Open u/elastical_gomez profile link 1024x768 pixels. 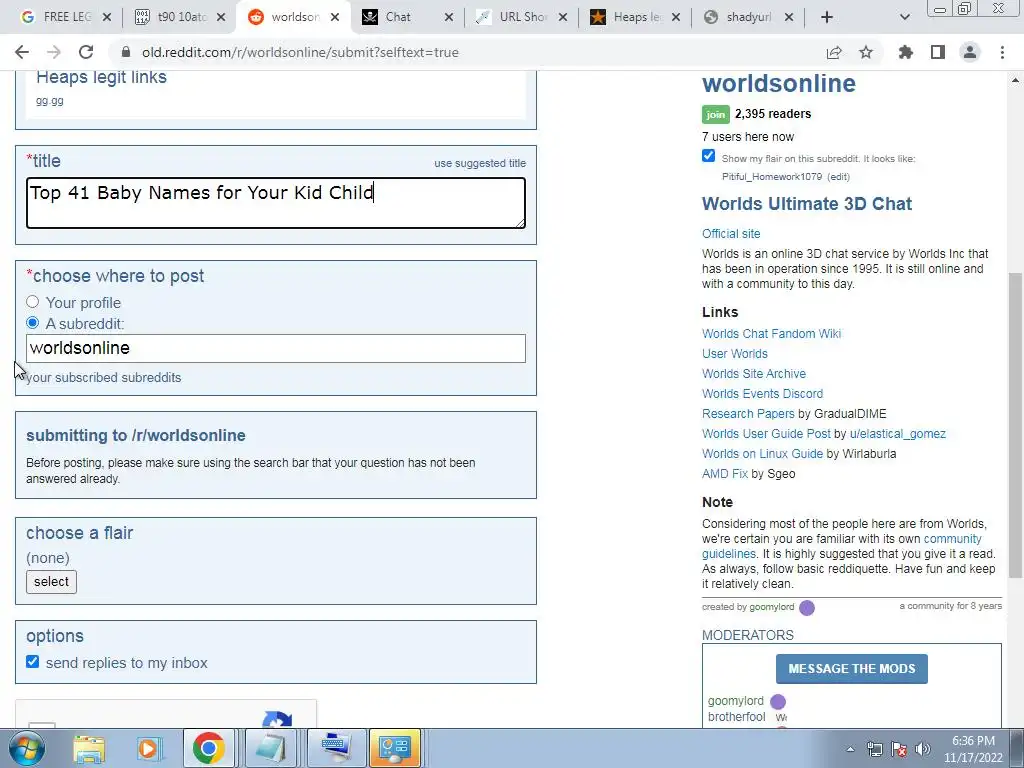click(897, 434)
